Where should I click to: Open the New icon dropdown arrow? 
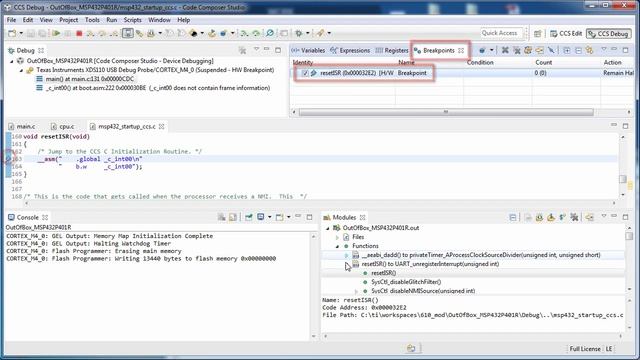21,33
